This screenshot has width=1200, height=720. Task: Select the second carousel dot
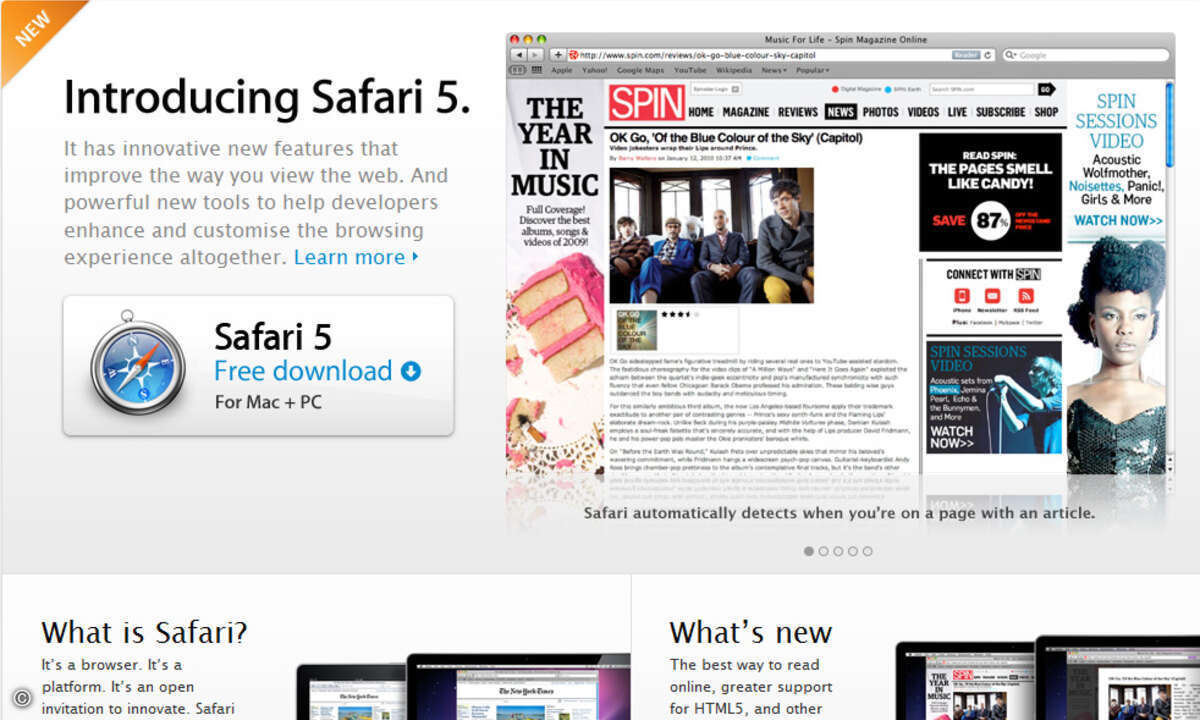tap(823, 551)
